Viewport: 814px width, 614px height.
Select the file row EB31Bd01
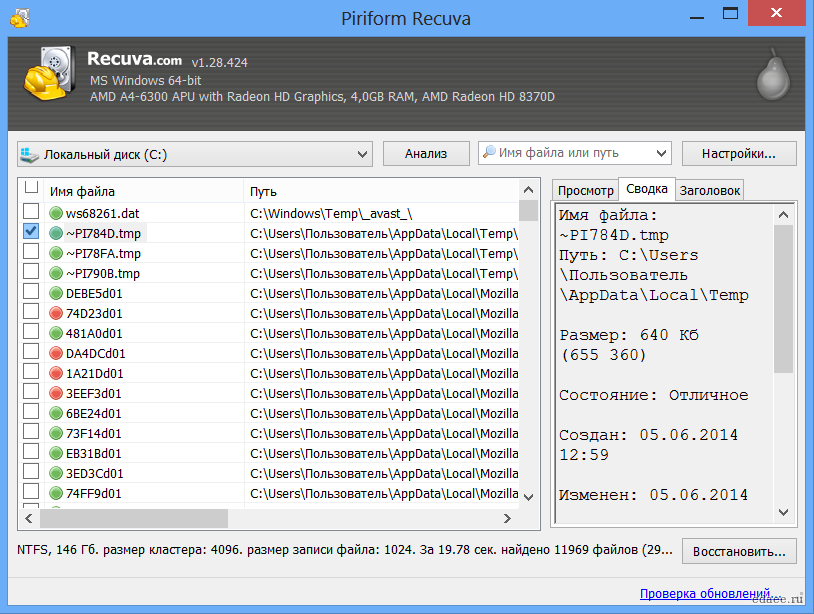pos(270,453)
